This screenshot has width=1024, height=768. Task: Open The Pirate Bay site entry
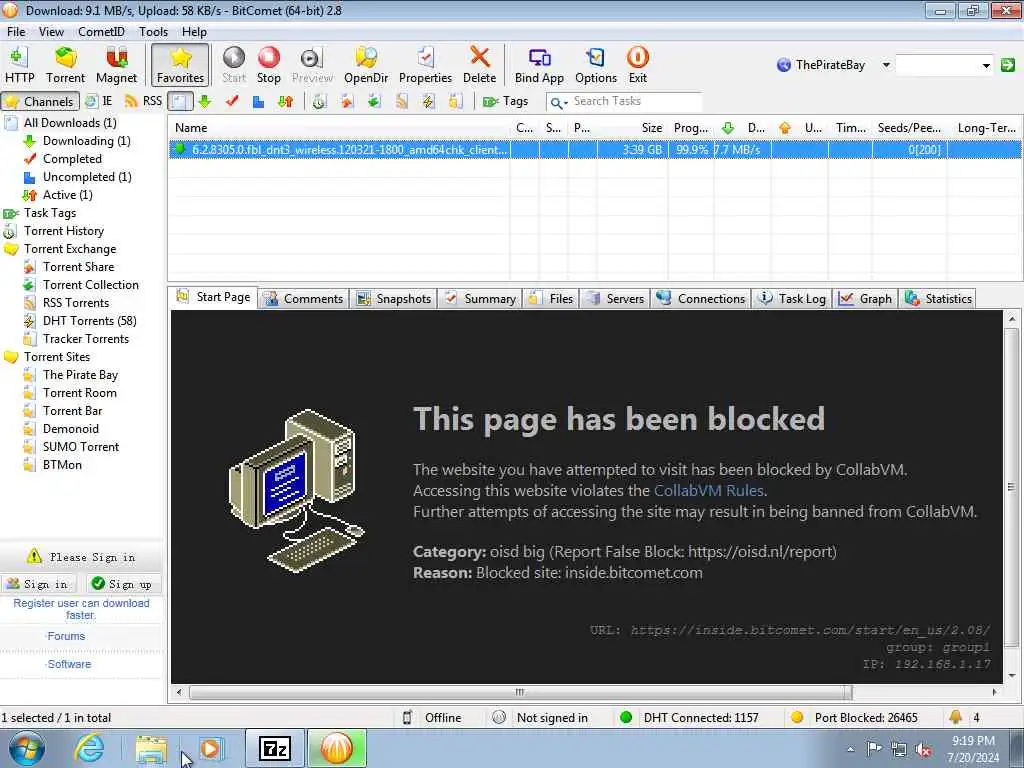click(x=80, y=375)
